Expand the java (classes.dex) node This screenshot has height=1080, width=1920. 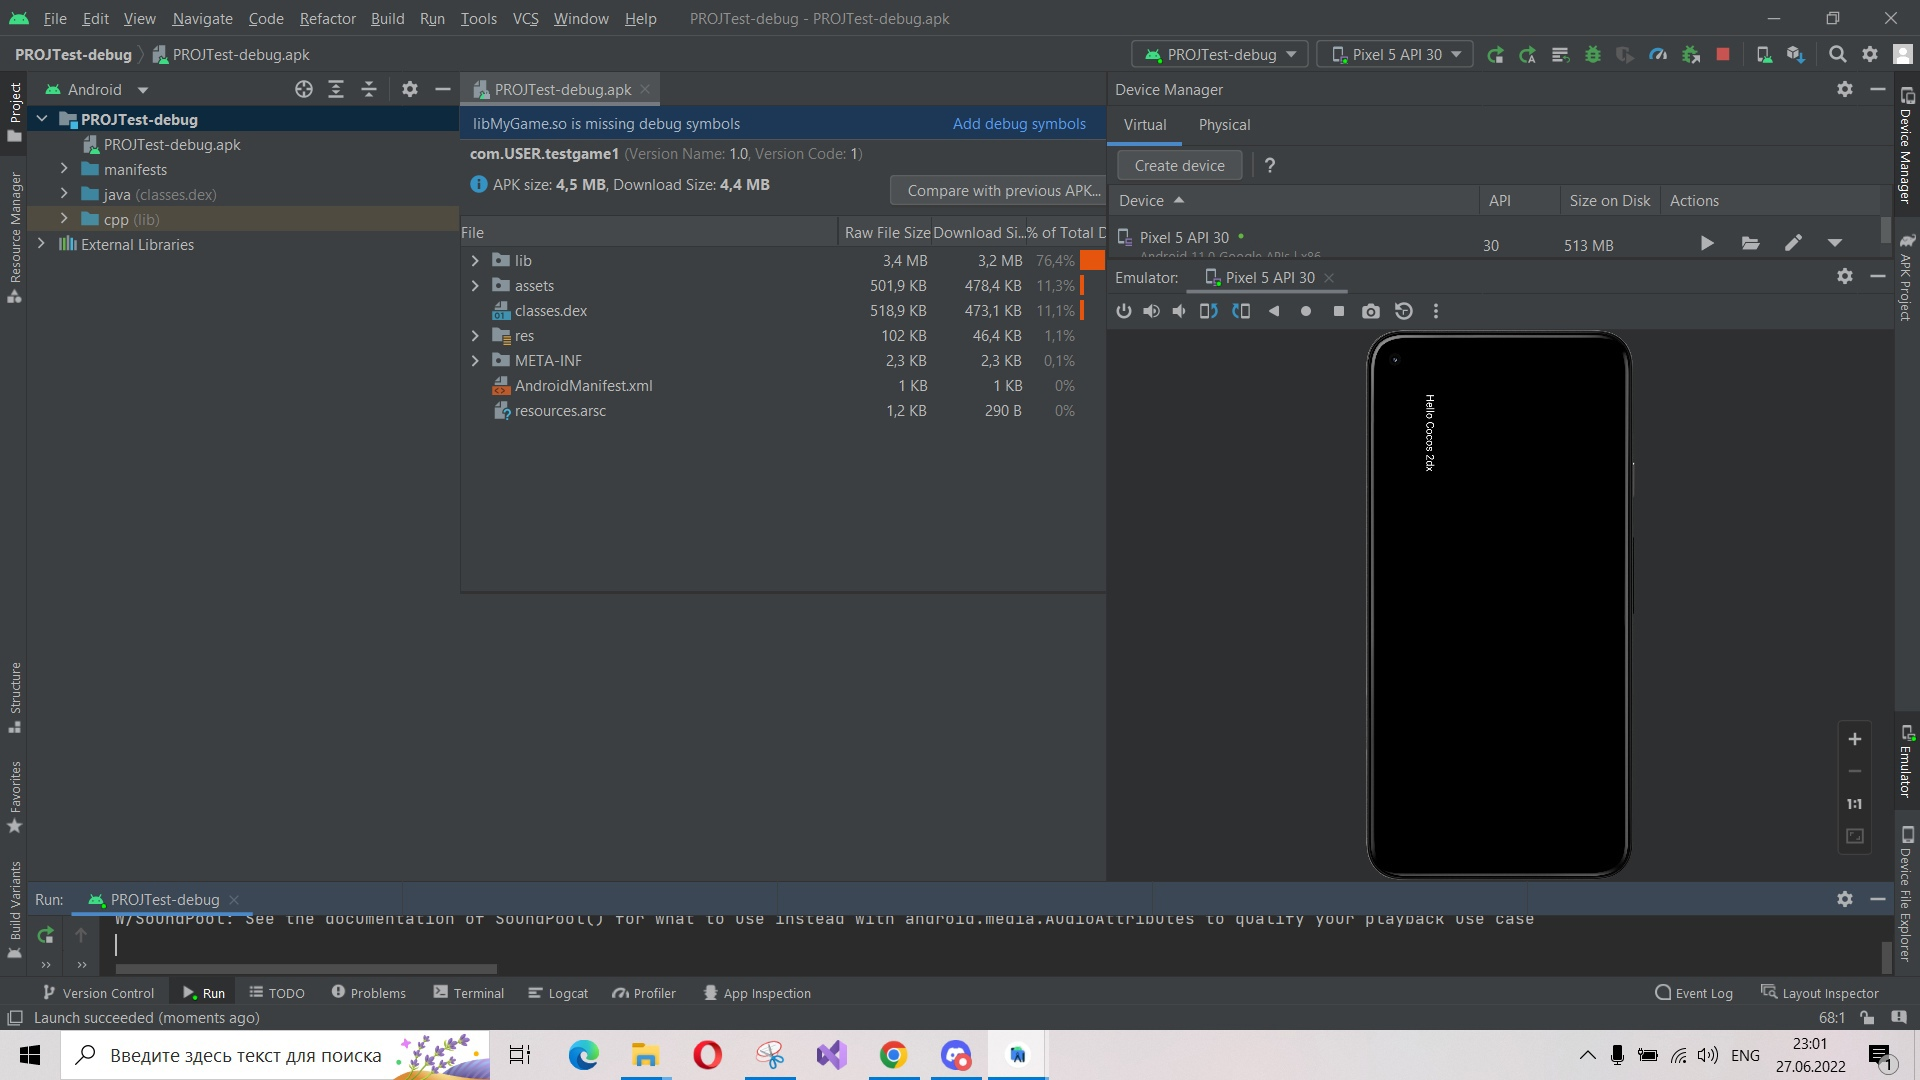(64, 193)
